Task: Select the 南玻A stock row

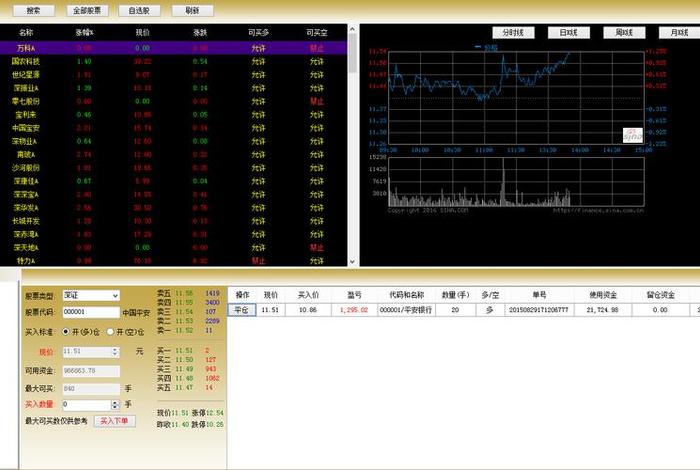Action: tap(173, 154)
